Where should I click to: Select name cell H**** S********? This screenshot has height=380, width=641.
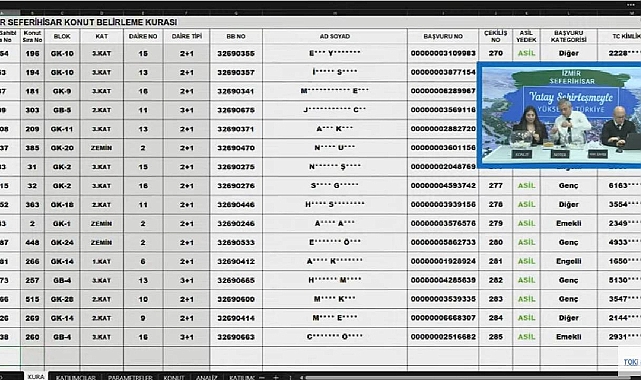334,204
